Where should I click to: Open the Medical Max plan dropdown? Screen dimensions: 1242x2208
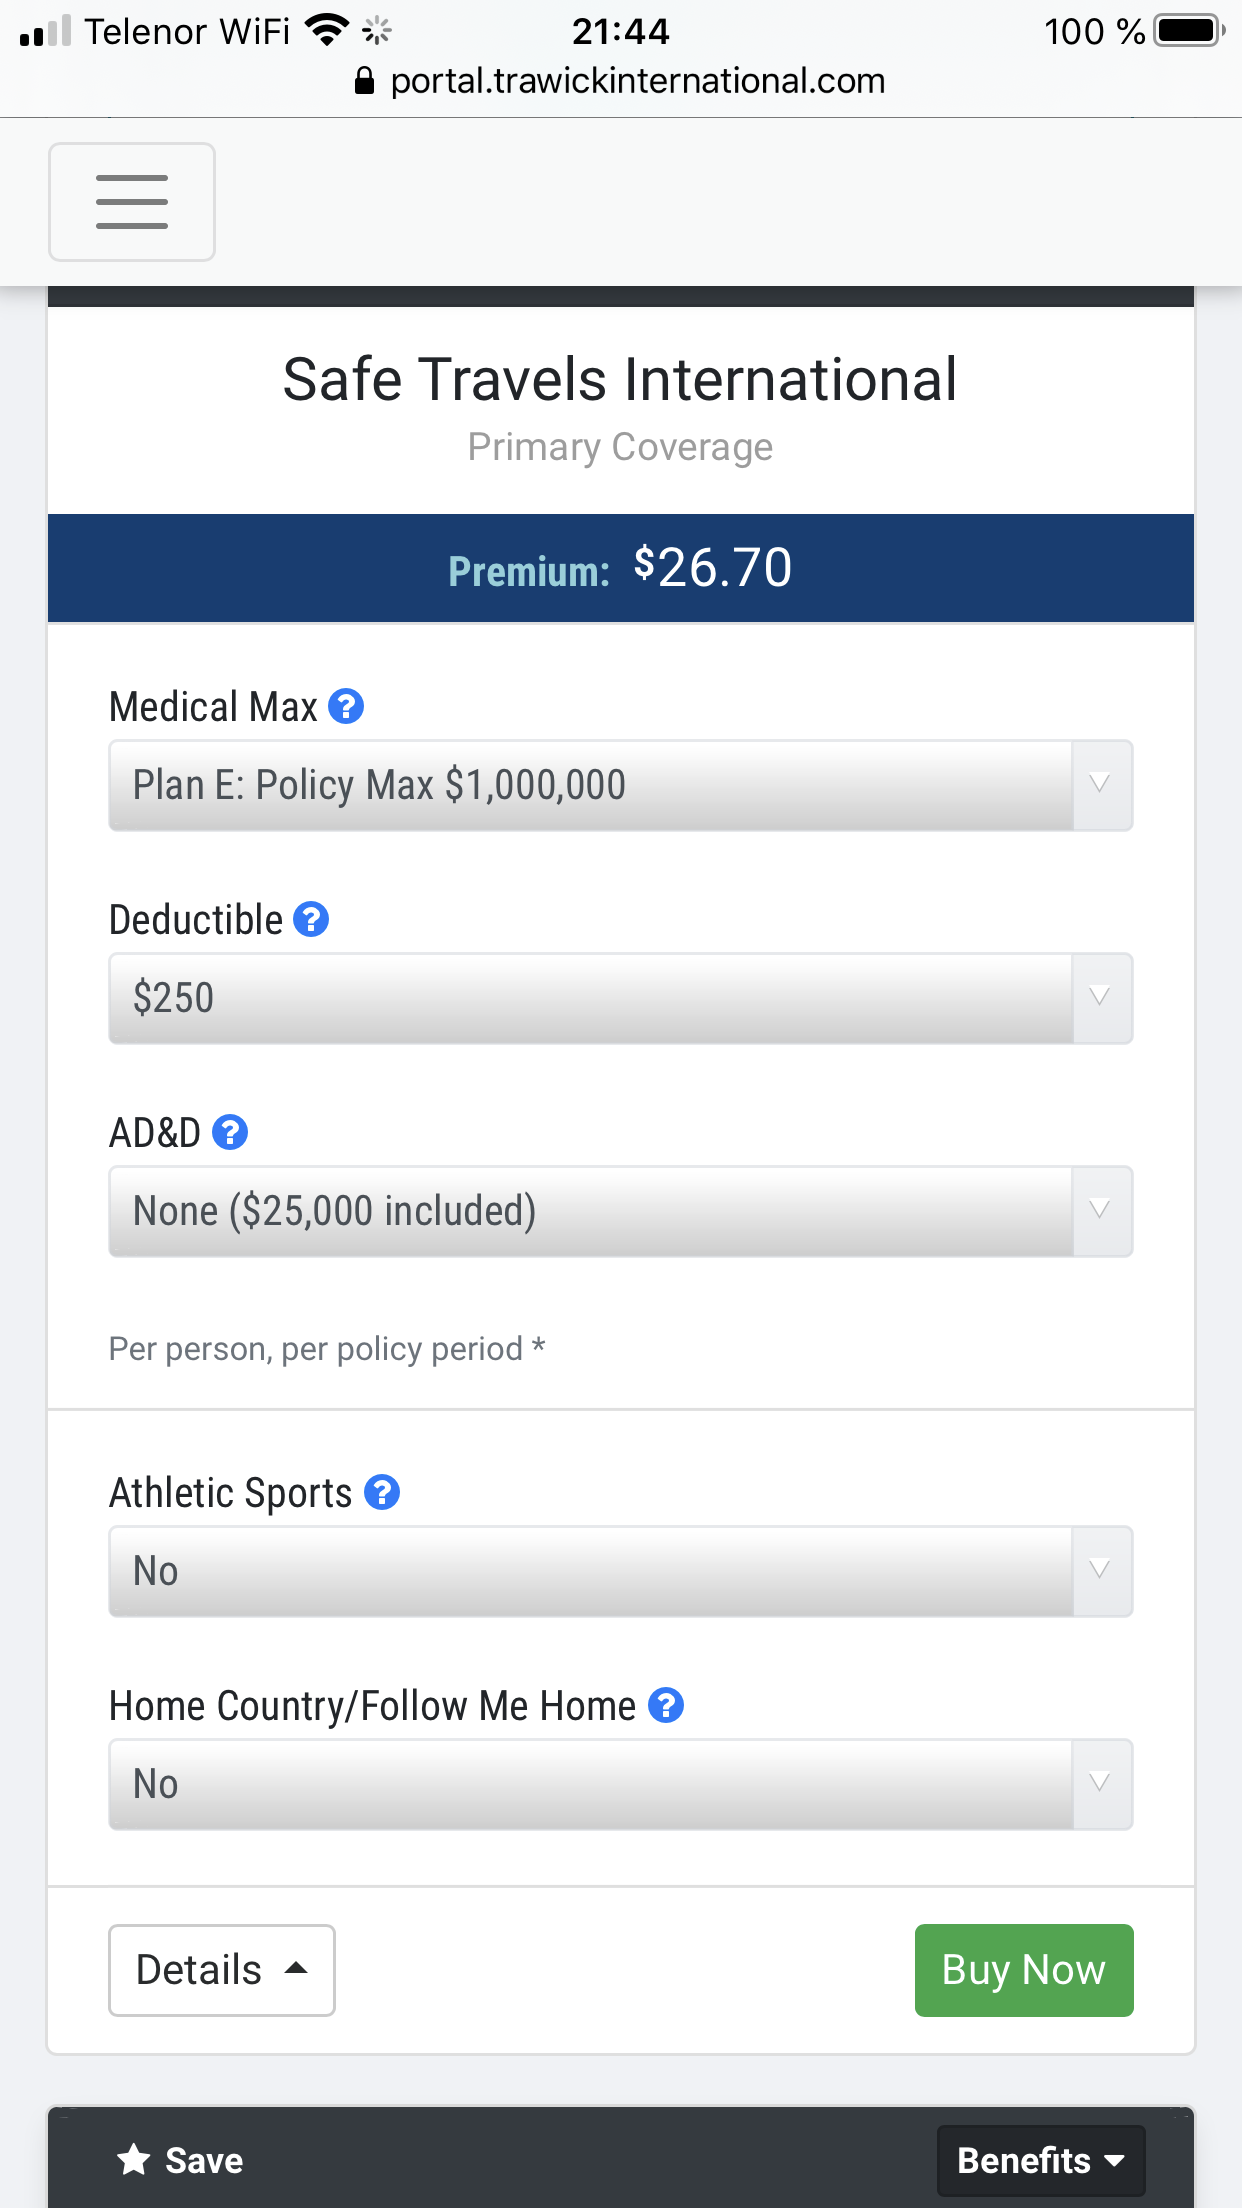click(x=620, y=785)
